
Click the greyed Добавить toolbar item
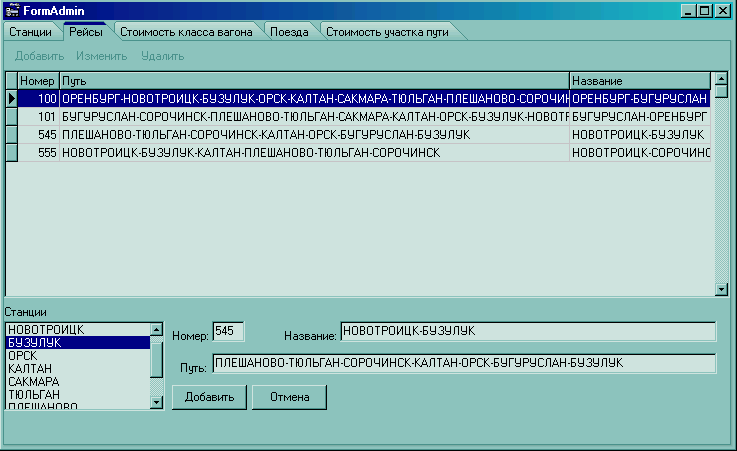tap(39, 56)
